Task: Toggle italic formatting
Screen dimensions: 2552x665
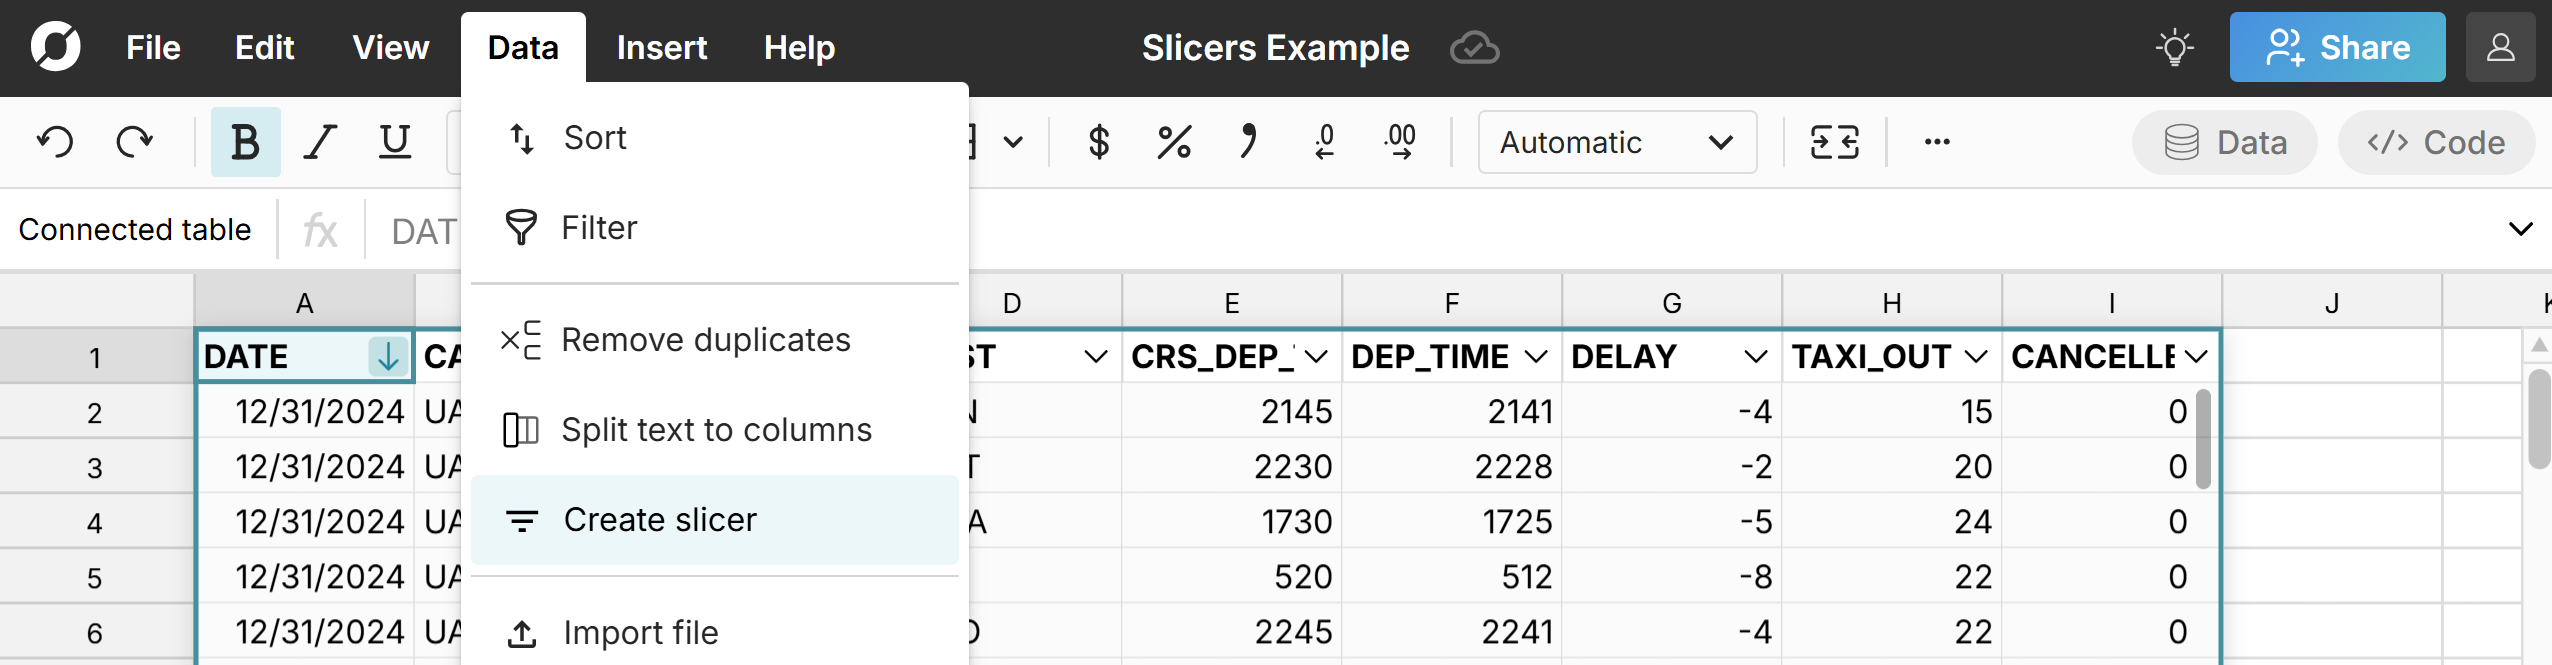Action: click(x=320, y=142)
